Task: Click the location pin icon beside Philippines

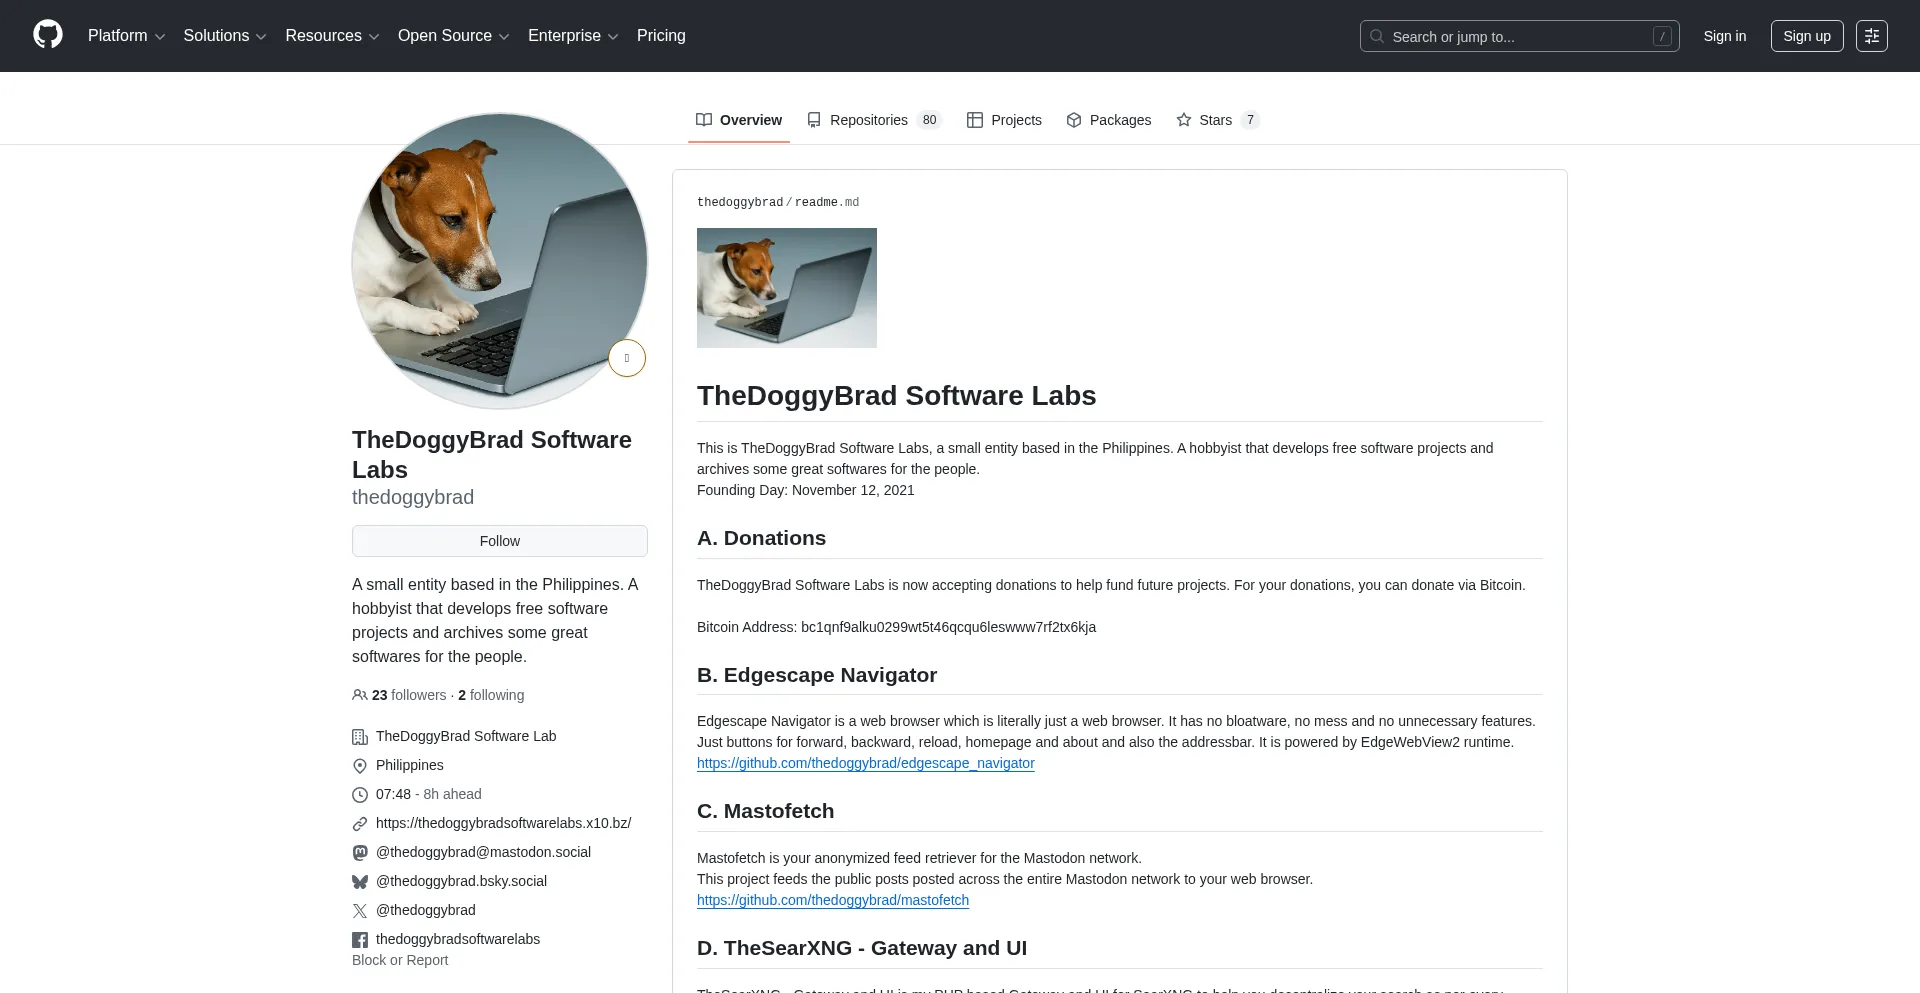Action: [x=360, y=765]
